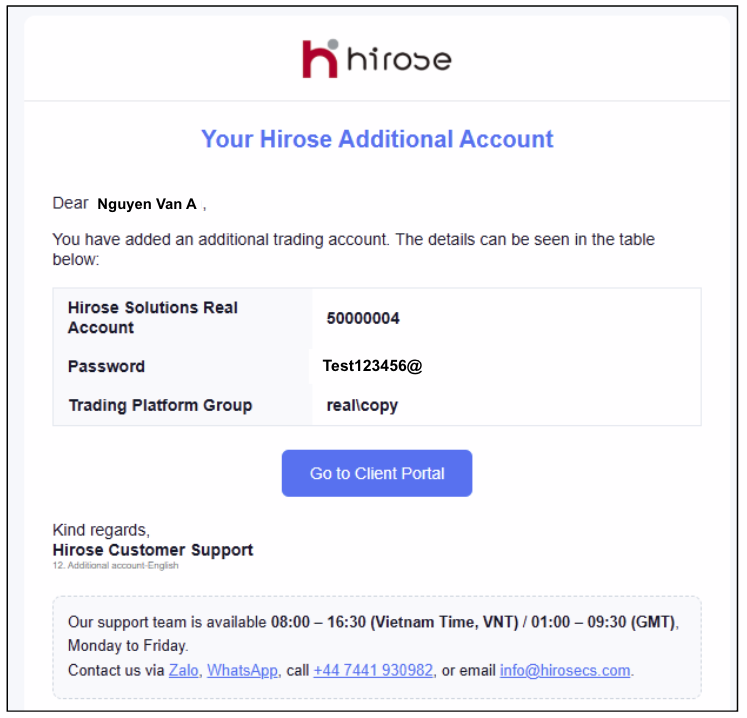Click the 'Kind regards,' closing line

point(100,530)
